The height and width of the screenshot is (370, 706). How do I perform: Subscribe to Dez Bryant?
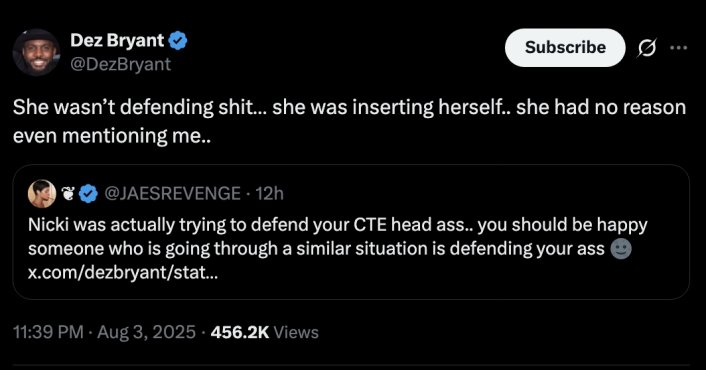click(565, 47)
